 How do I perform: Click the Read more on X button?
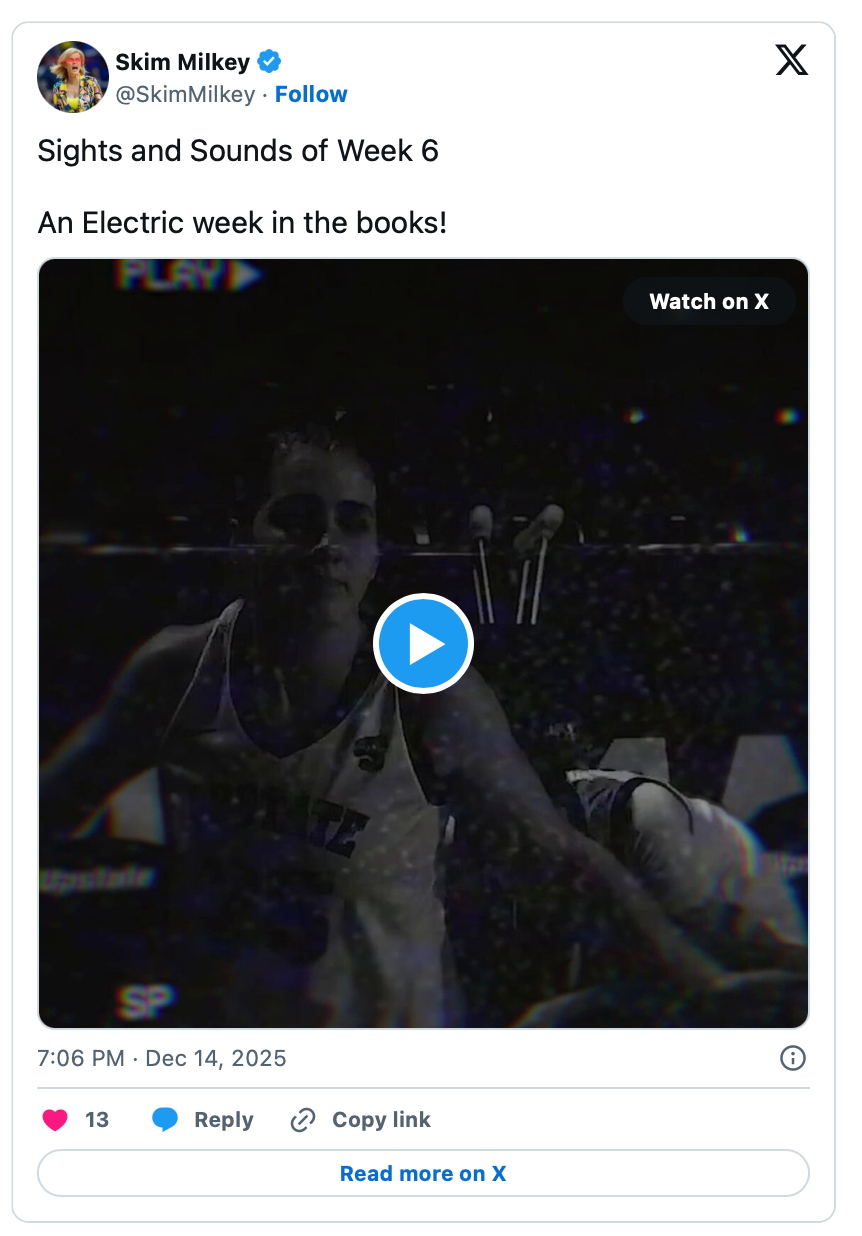pyautogui.click(x=423, y=1173)
